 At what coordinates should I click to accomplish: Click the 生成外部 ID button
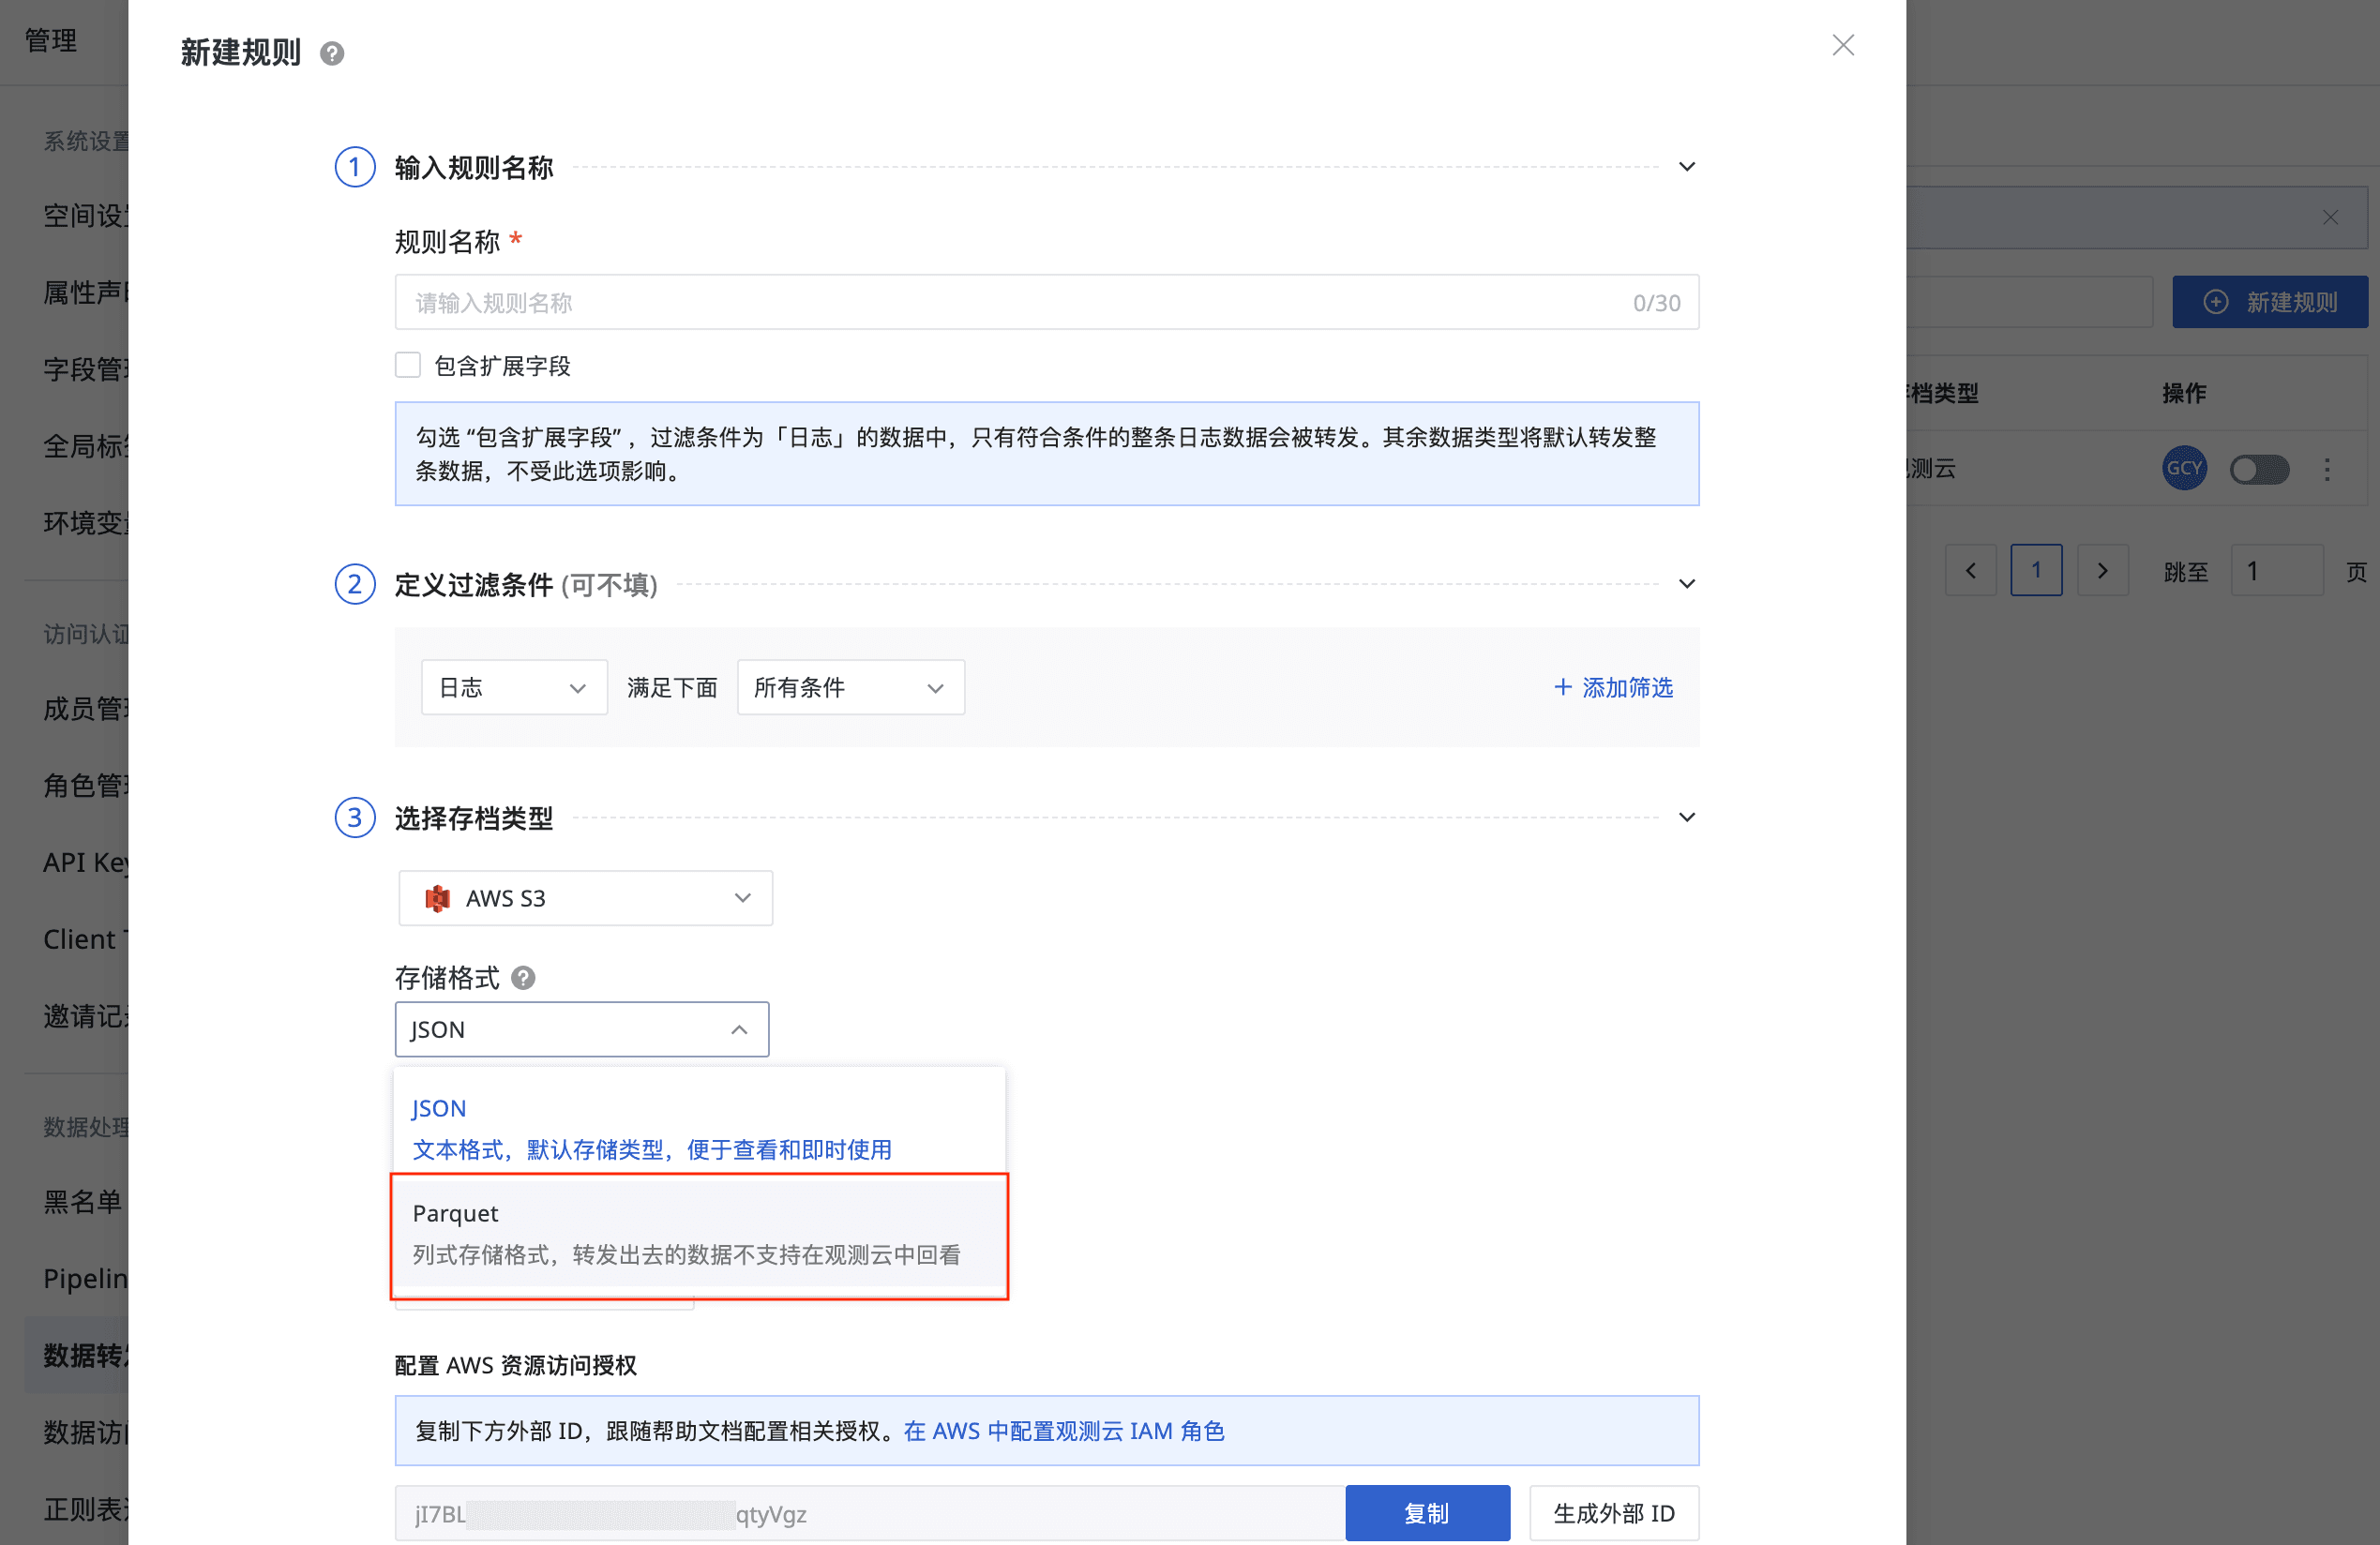click(x=1613, y=1512)
